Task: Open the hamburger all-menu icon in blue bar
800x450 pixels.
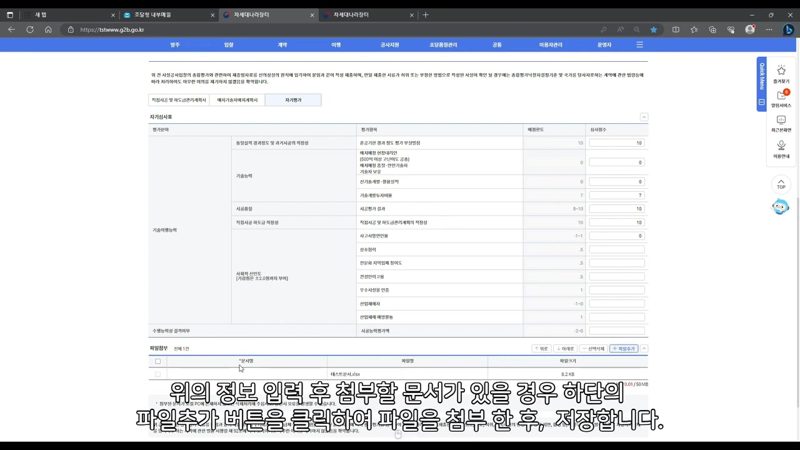Action: click(x=639, y=45)
